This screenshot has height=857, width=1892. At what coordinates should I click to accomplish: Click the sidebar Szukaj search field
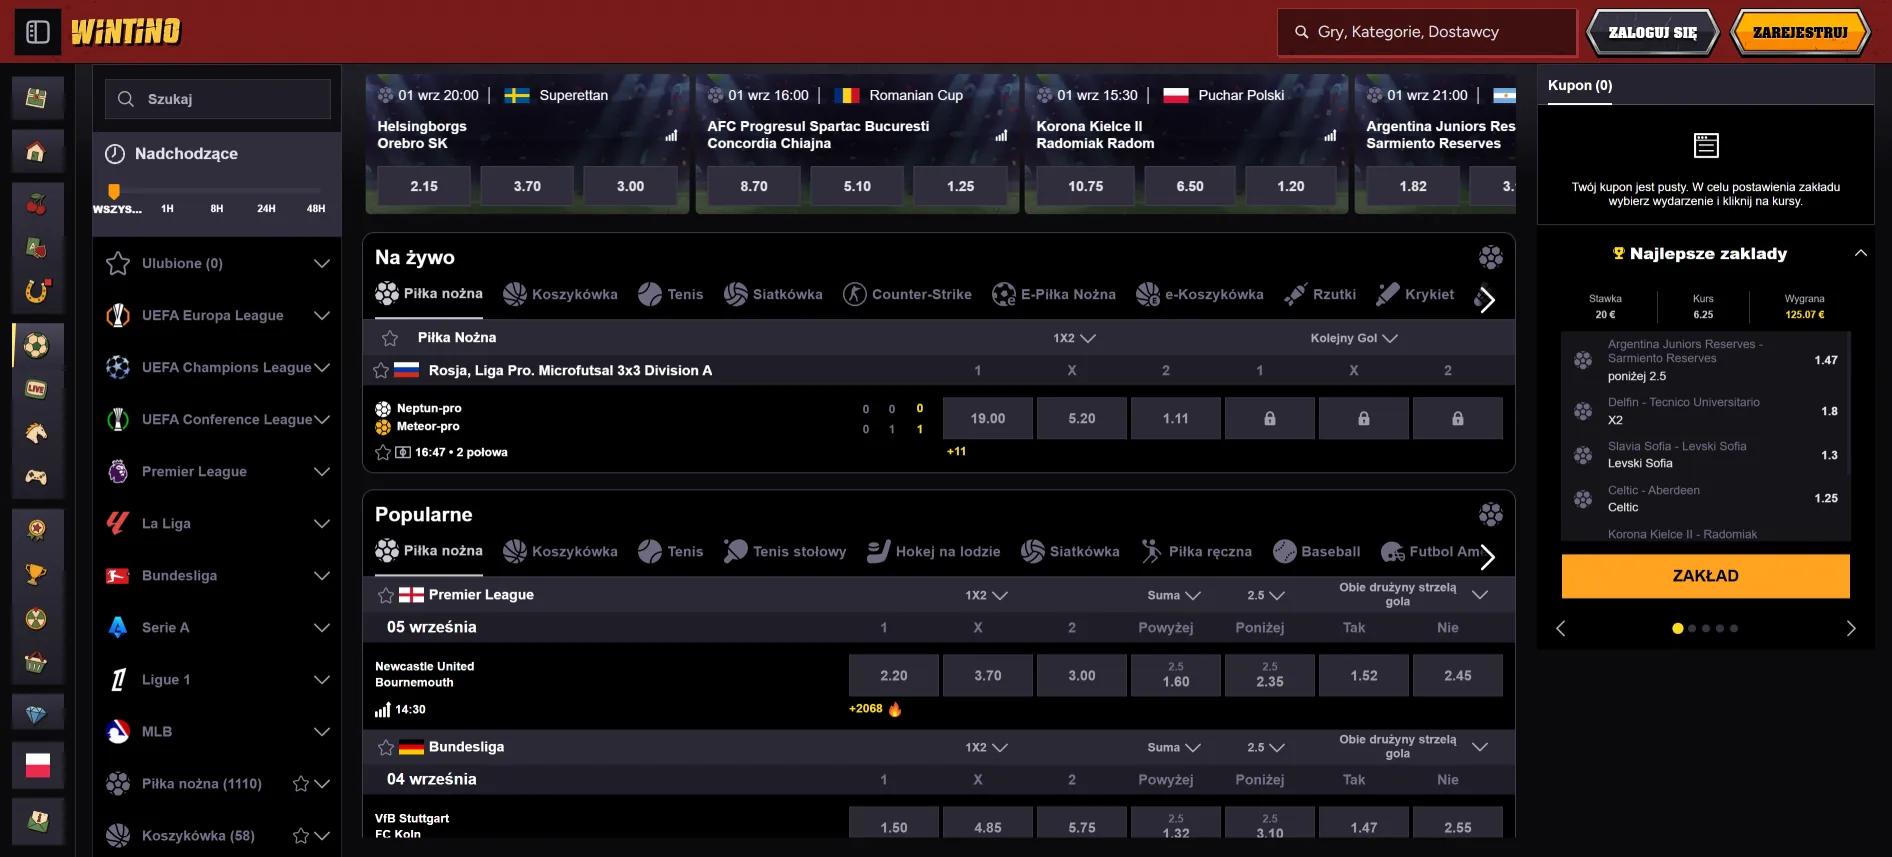218,99
